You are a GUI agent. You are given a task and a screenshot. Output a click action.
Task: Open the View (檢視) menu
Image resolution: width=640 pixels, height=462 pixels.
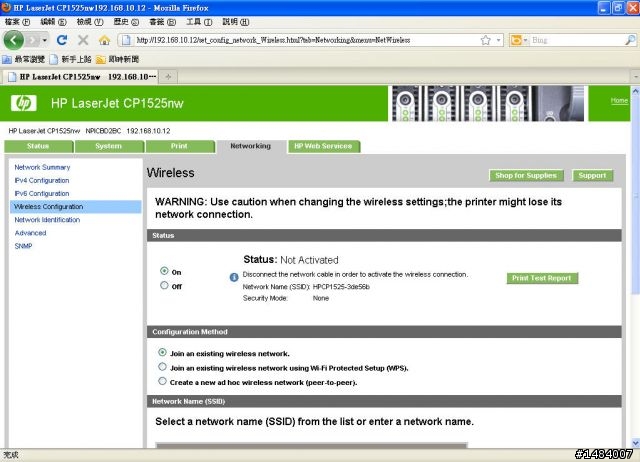(x=90, y=22)
